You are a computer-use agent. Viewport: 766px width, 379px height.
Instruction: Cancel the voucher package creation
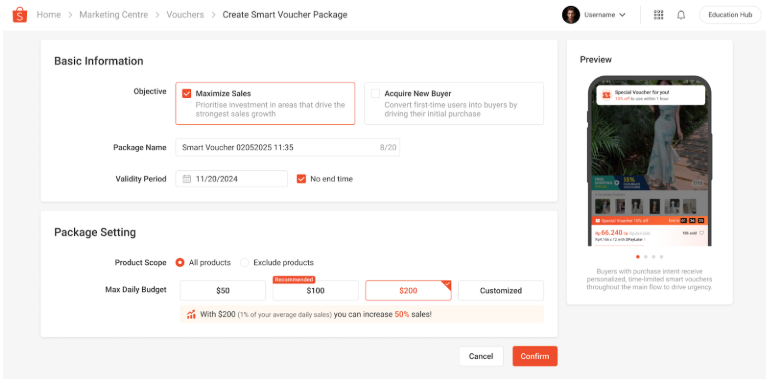pos(481,356)
